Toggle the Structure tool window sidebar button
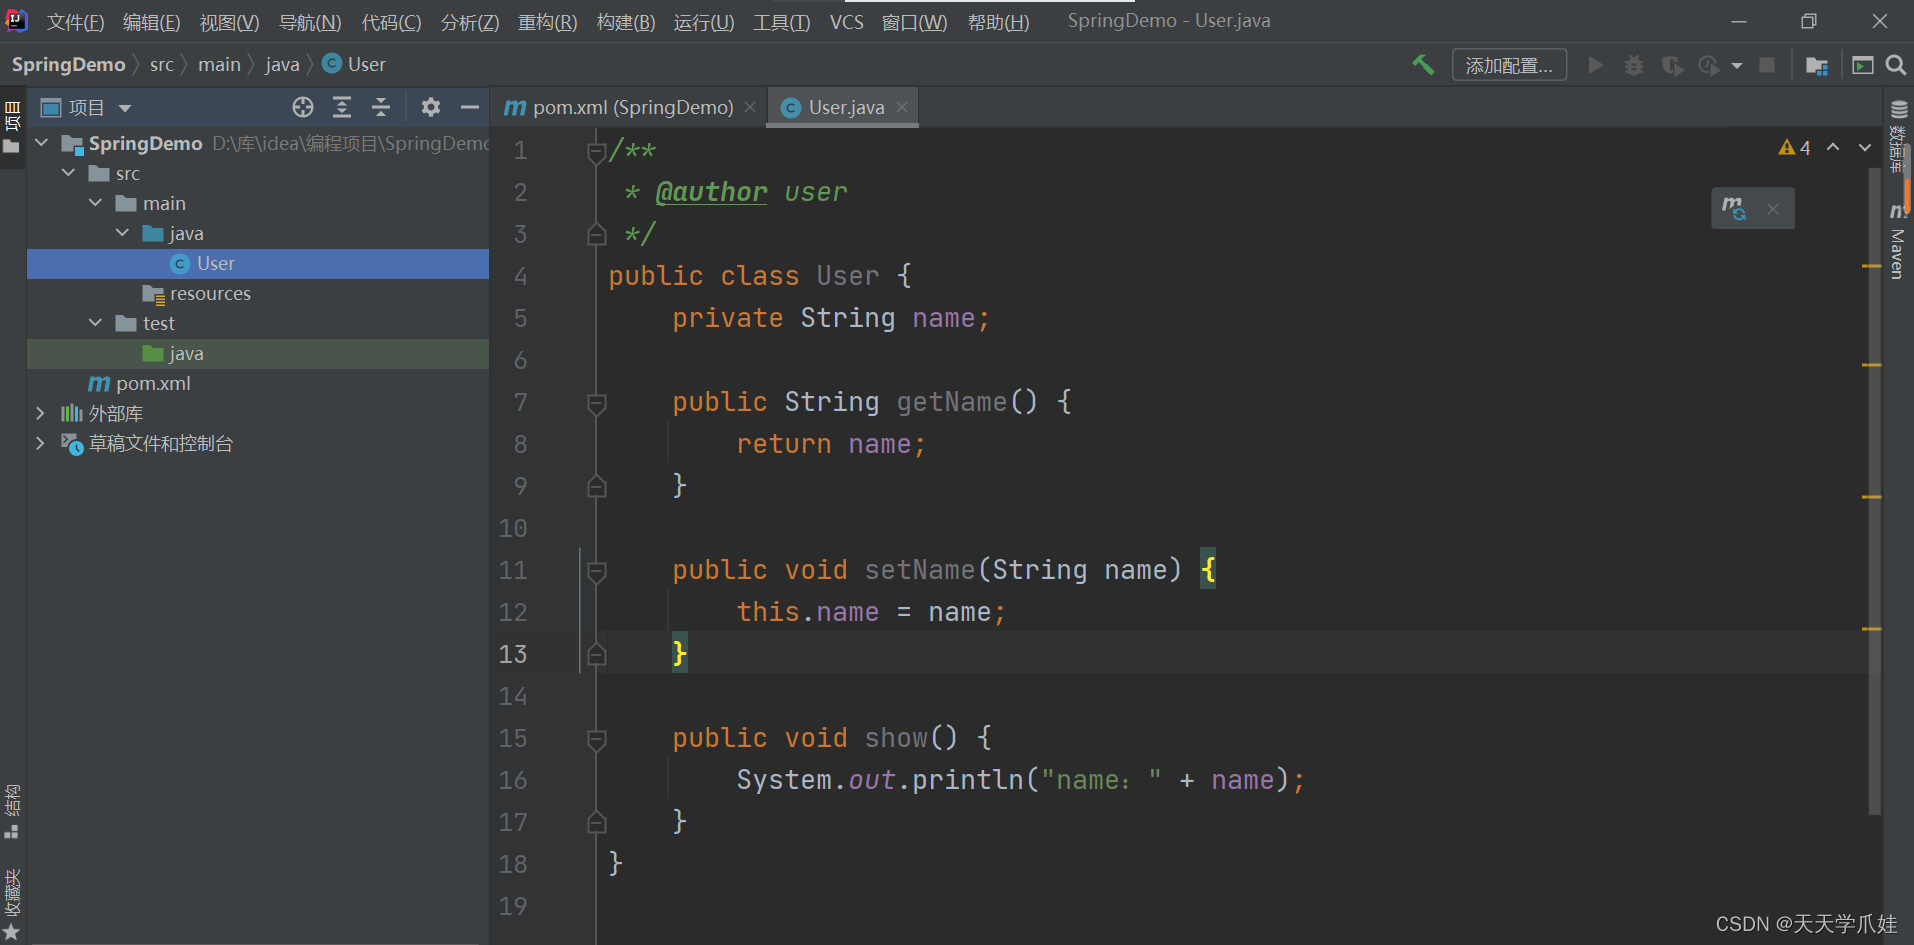 pos(12,811)
